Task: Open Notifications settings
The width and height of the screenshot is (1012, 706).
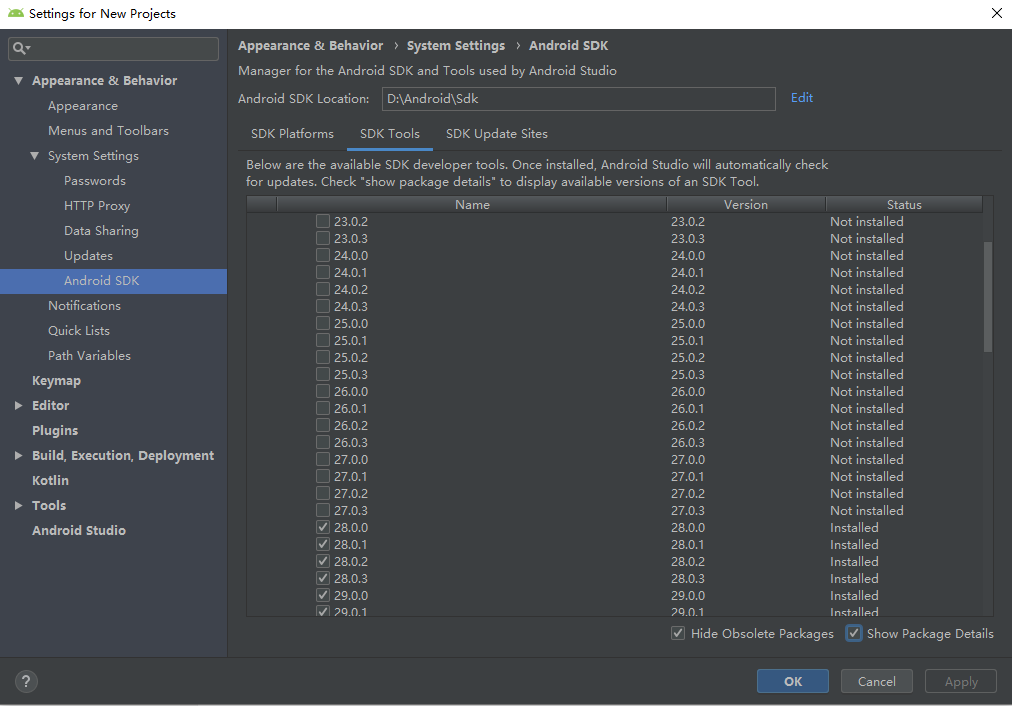Action: 85,305
